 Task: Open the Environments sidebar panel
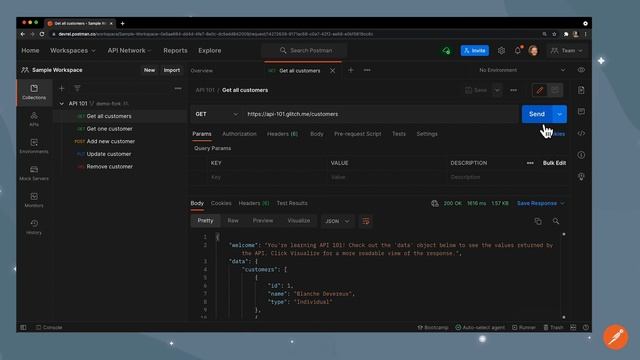(34, 146)
